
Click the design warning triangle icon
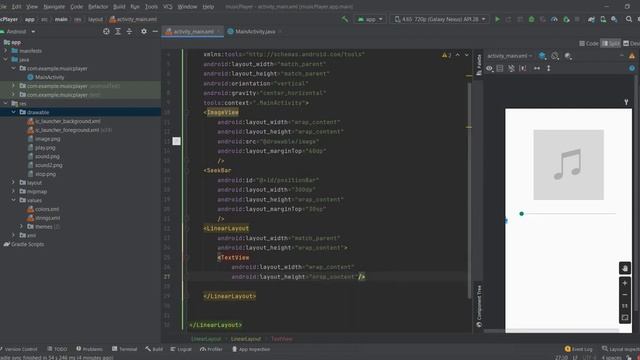tap(632, 56)
